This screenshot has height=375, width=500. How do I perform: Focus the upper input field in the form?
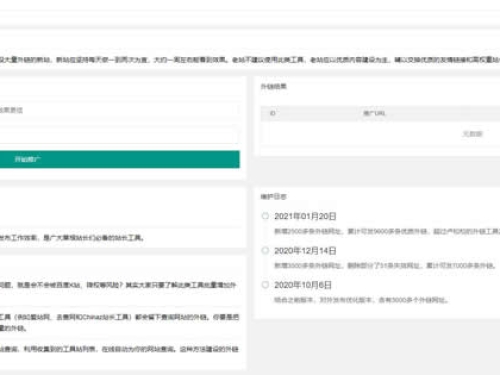pos(119,110)
